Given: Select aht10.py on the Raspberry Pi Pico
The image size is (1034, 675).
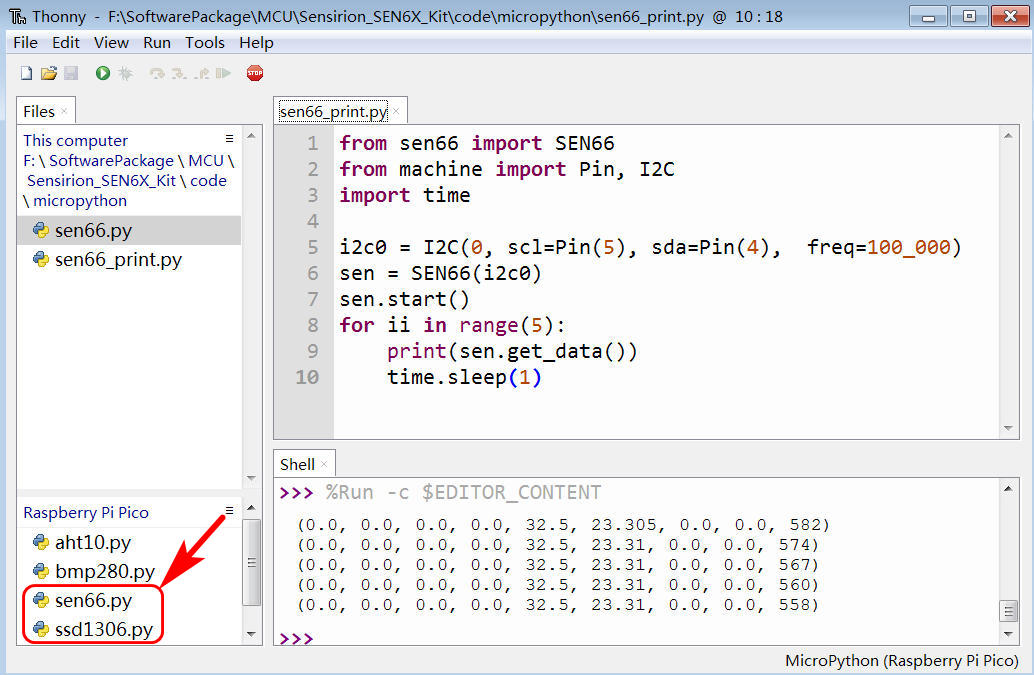Looking at the screenshot, I should point(92,542).
